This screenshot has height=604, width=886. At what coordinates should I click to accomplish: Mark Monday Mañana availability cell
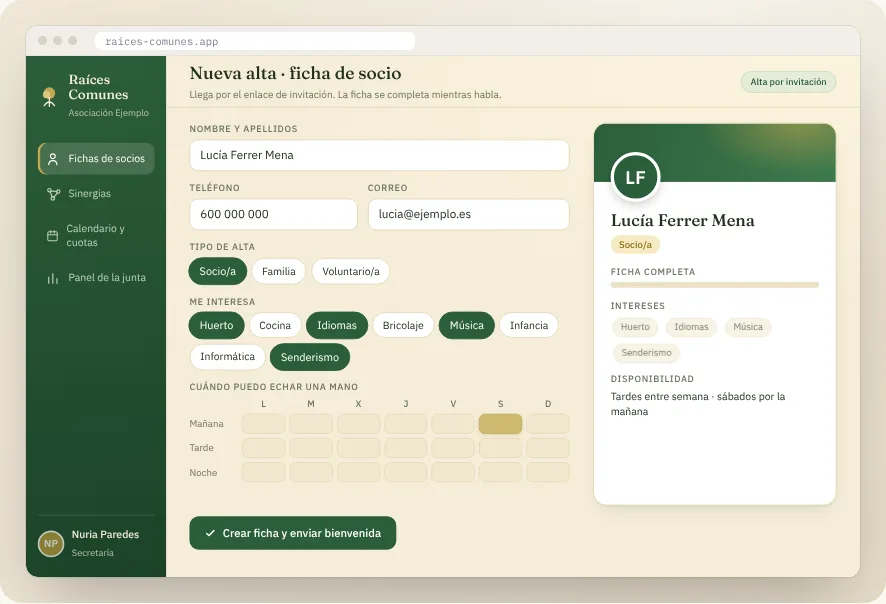click(x=263, y=424)
